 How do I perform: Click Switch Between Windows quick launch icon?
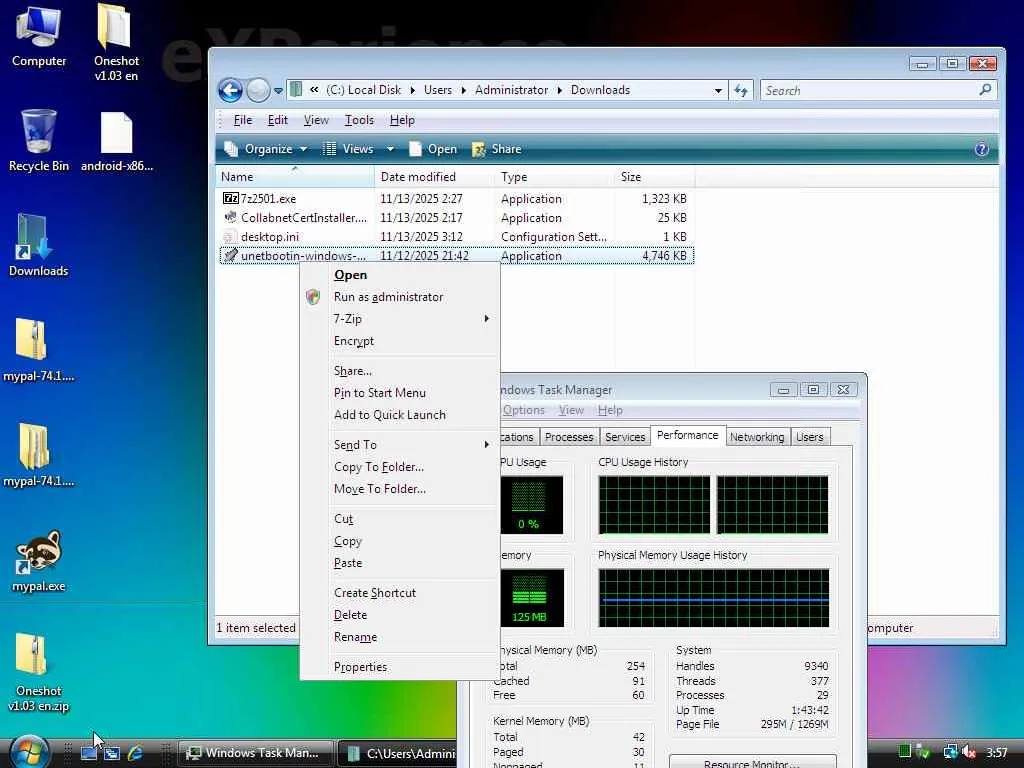tap(112, 752)
